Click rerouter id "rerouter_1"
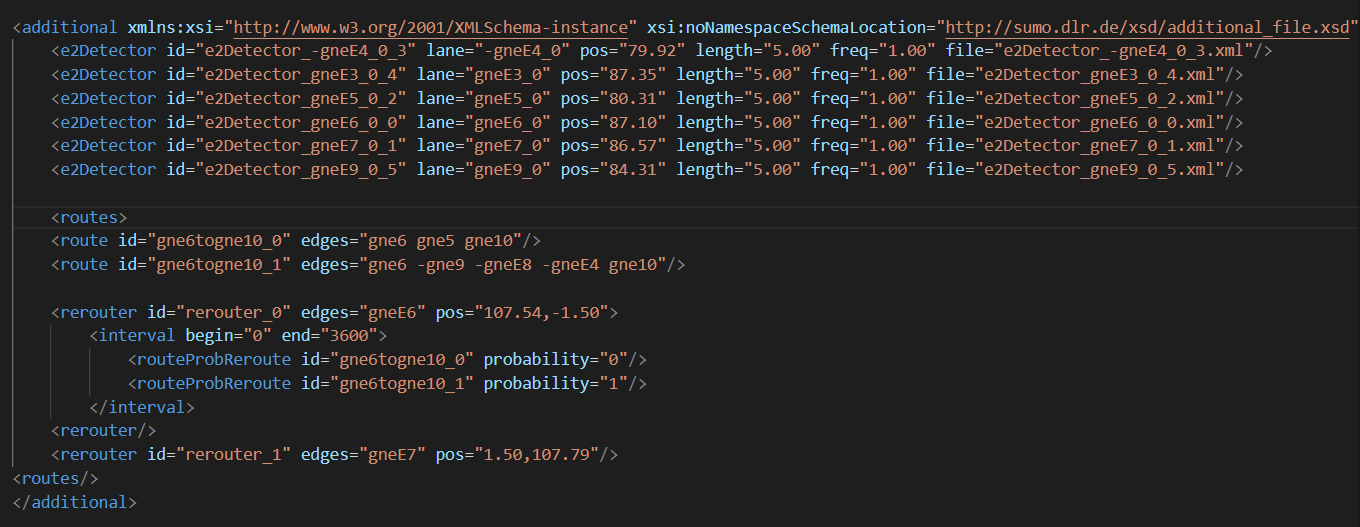This screenshot has width=1360, height=527. [x=234, y=455]
